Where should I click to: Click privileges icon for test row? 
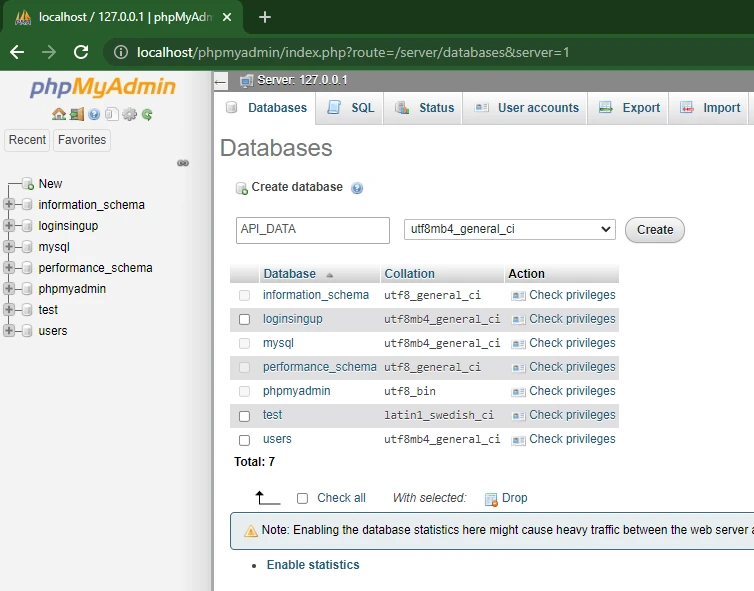(x=518, y=416)
